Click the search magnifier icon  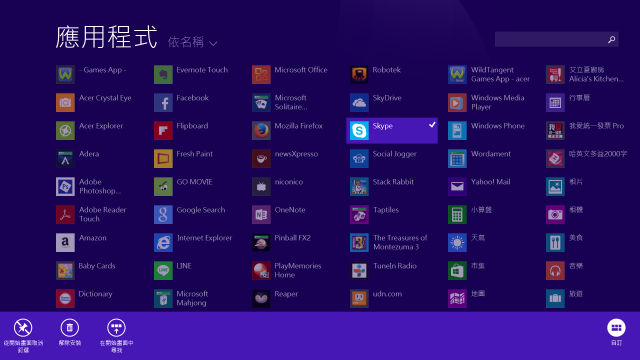point(611,40)
